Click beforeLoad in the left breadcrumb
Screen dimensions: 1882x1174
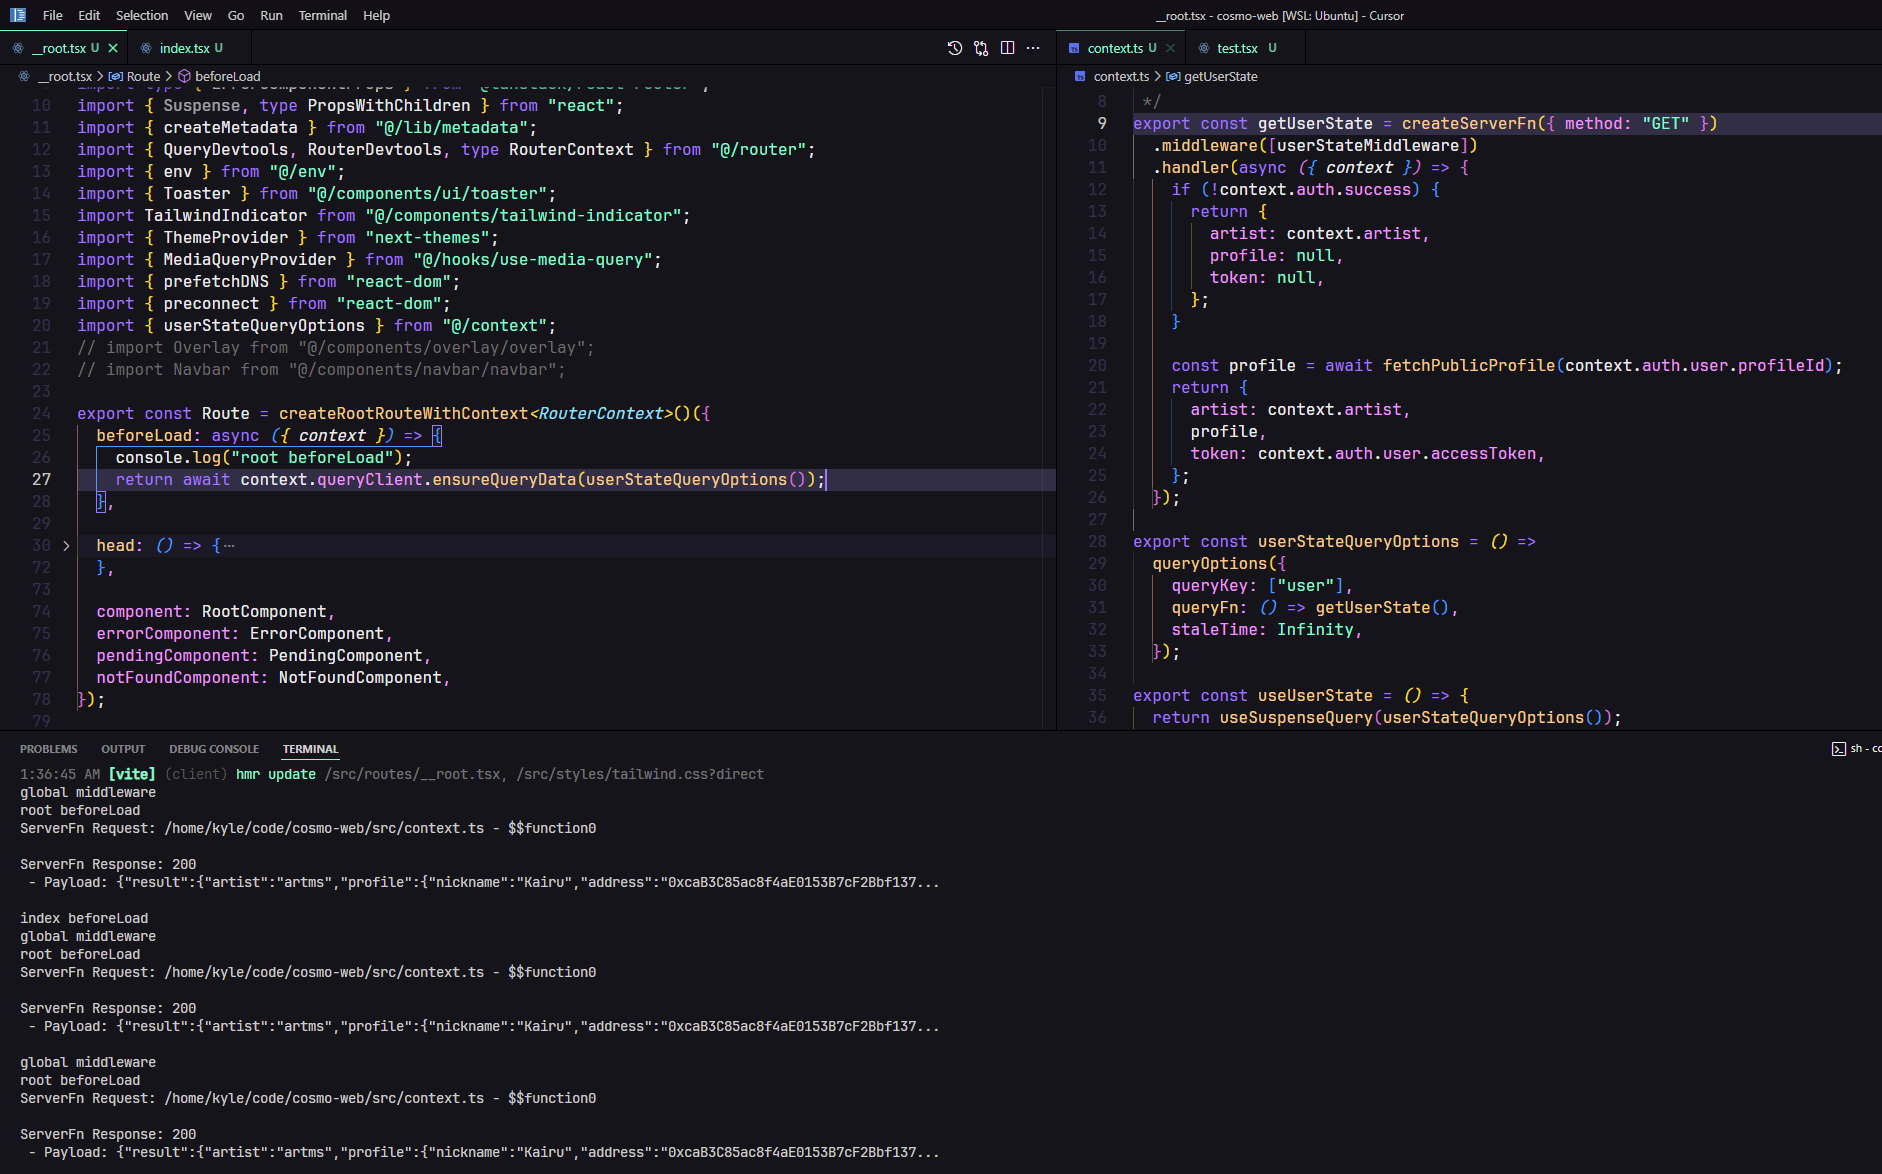coord(227,76)
